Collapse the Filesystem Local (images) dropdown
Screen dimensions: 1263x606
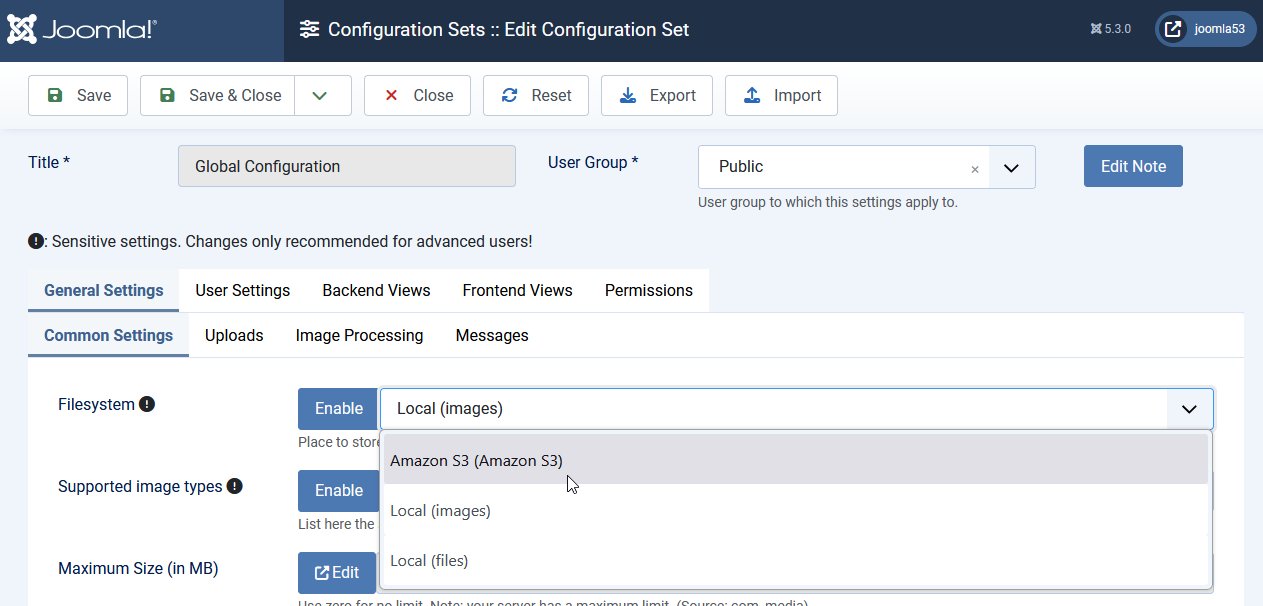pyautogui.click(x=1189, y=408)
